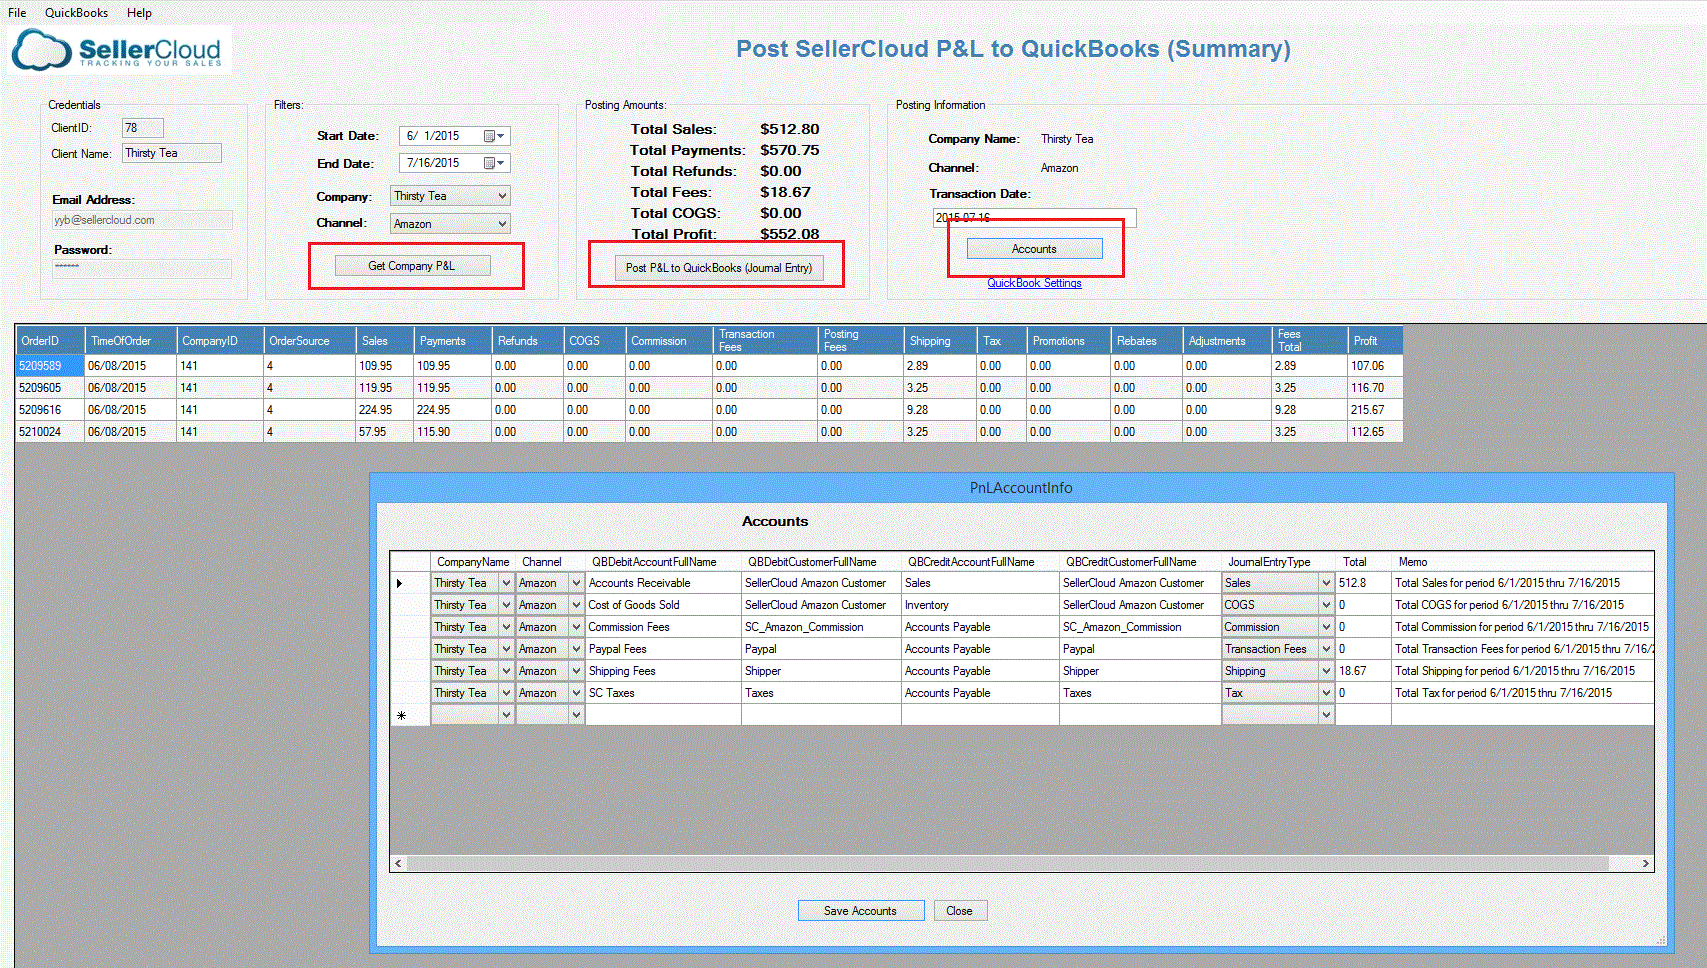Click the Transaction Date field

coord(1034,217)
